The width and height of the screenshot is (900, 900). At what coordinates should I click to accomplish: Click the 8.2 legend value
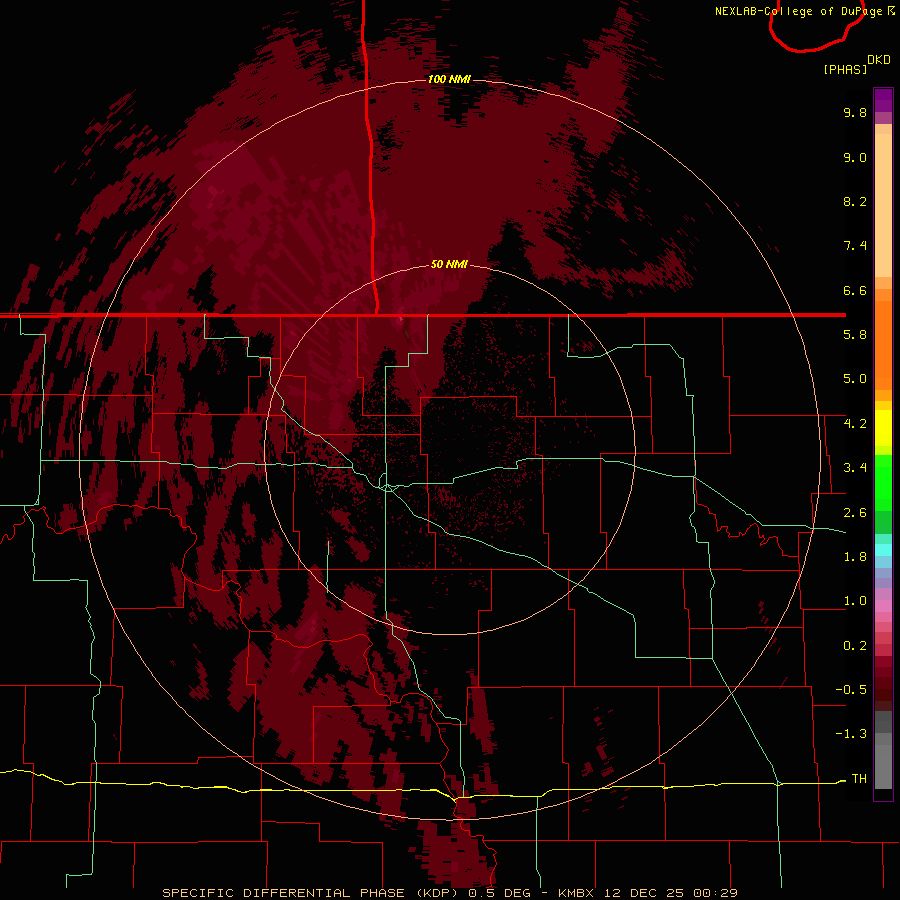pos(855,201)
